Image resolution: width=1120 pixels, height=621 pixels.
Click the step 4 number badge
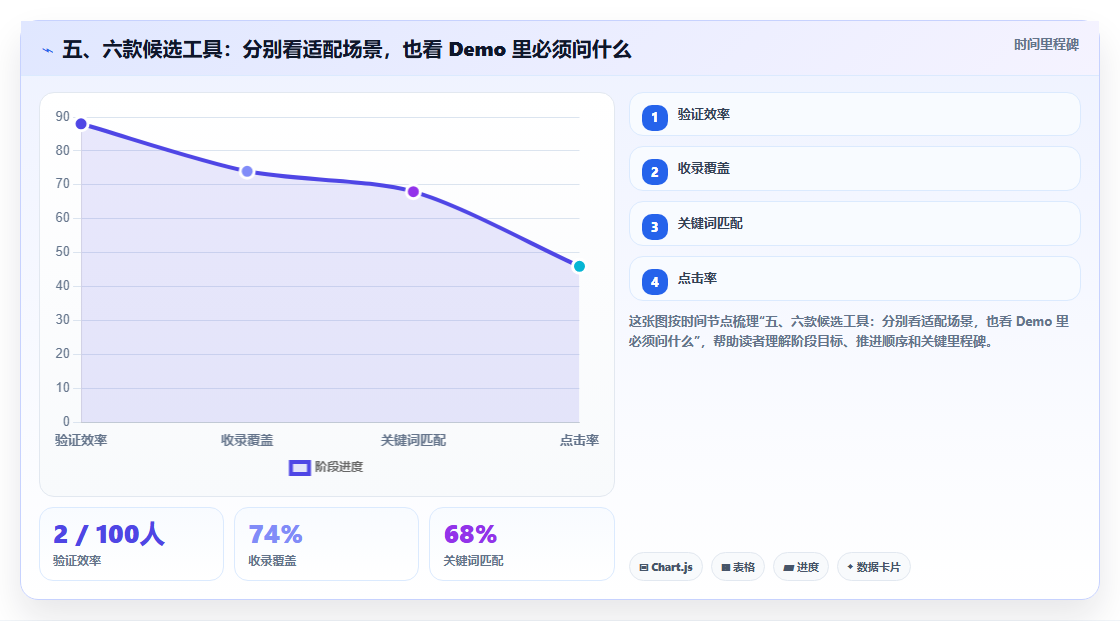pos(654,282)
